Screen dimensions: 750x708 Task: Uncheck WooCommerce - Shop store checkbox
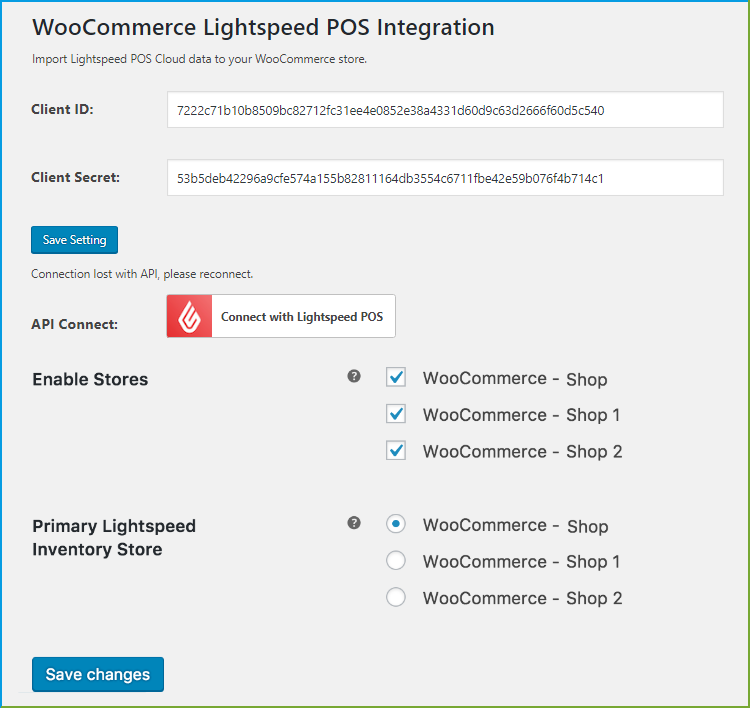396,377
